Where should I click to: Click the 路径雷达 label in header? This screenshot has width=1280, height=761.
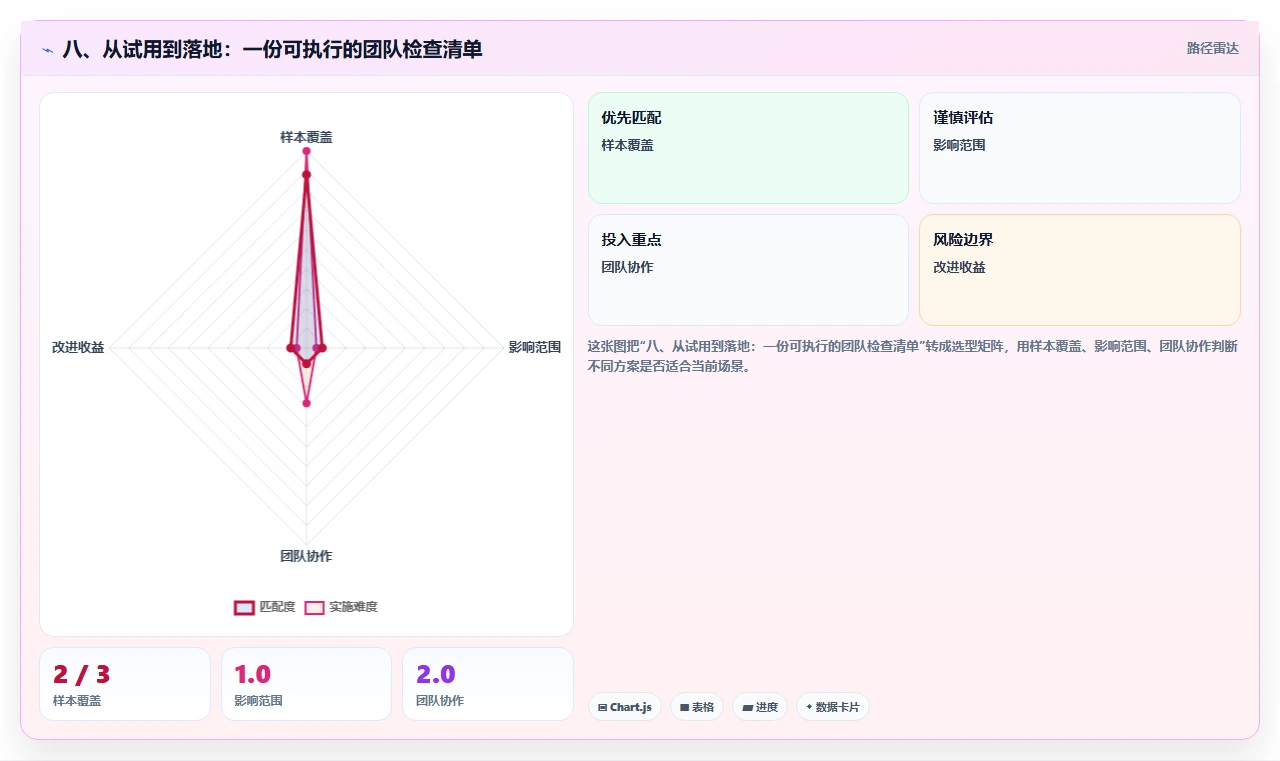tap(1212, 48)
